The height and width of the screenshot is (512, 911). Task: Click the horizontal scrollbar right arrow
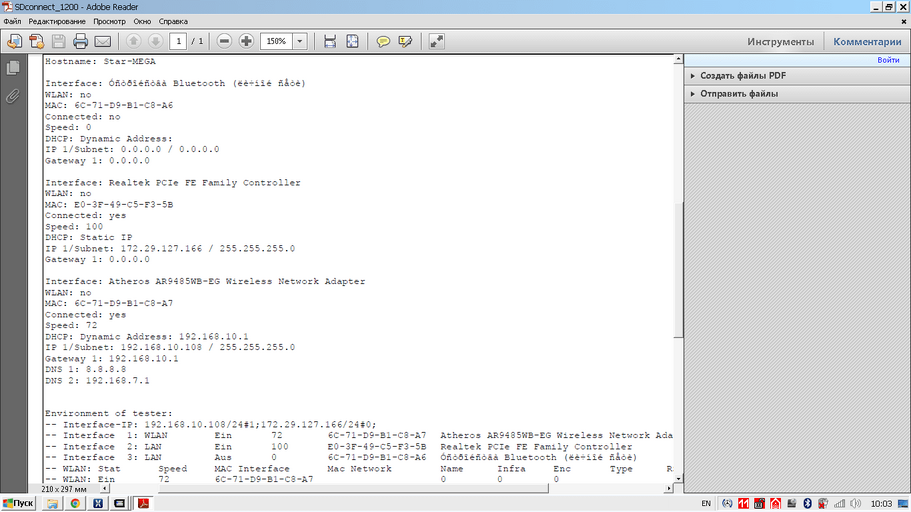668,489
